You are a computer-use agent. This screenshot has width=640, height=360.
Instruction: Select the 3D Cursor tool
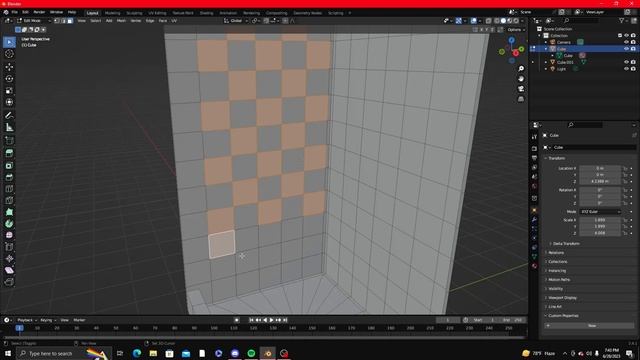(9, 54)
